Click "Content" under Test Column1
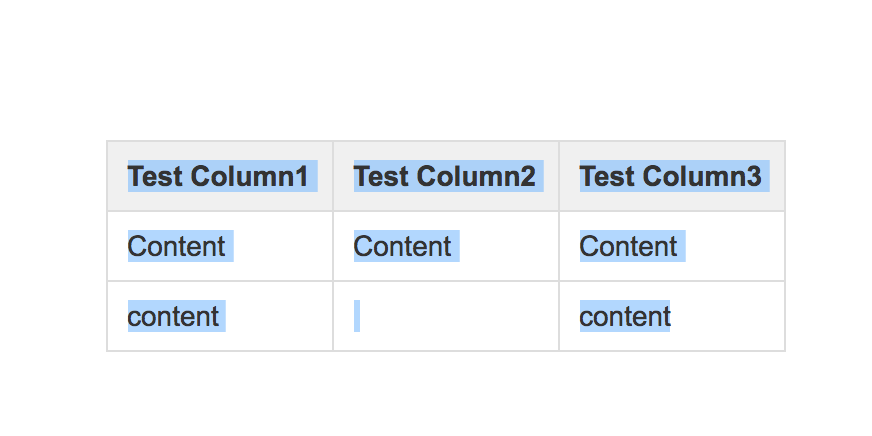Image resolution: width=872 pixels, height=436 pixels. point(176,246)
